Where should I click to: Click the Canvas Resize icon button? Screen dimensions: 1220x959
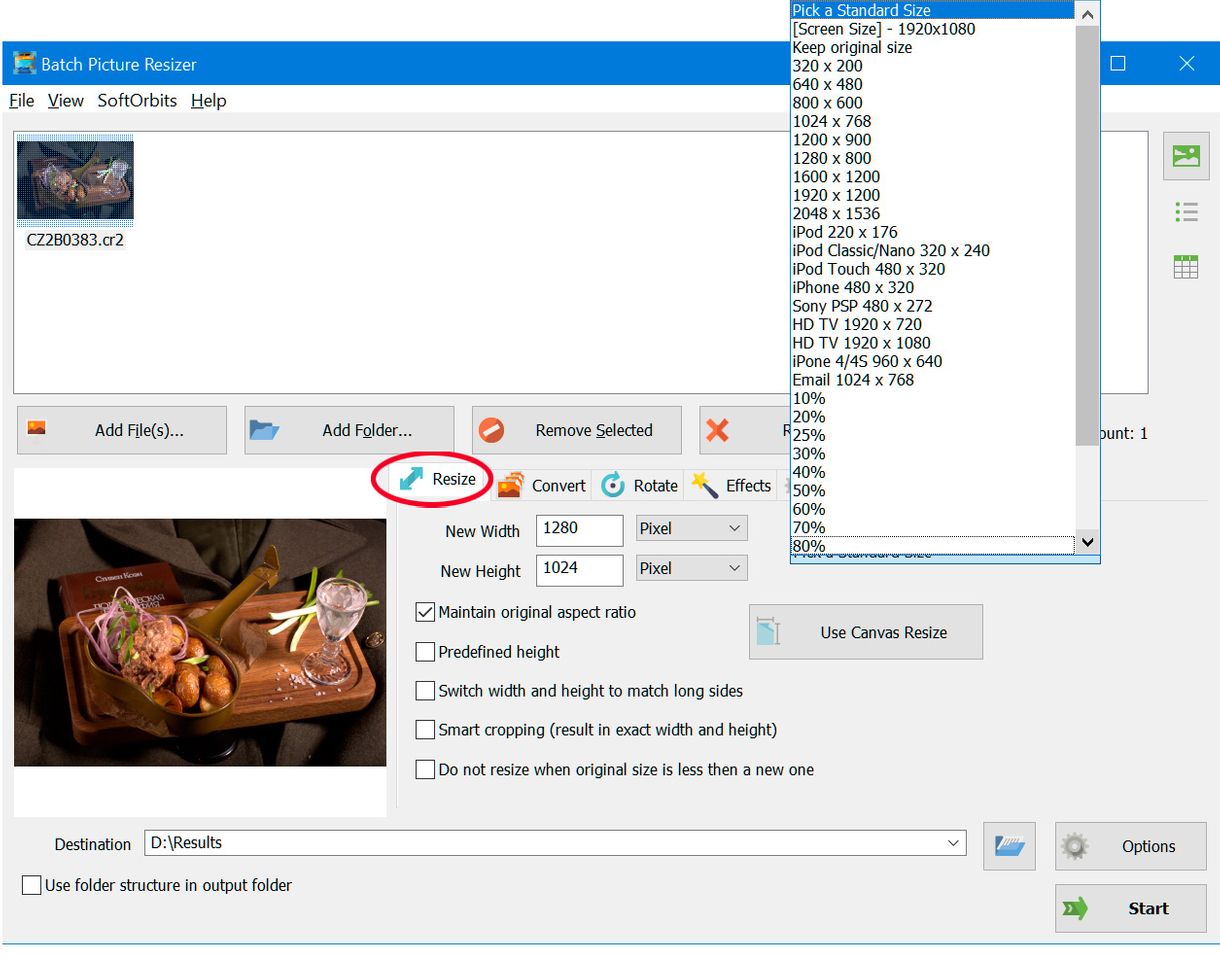point(768,632)
